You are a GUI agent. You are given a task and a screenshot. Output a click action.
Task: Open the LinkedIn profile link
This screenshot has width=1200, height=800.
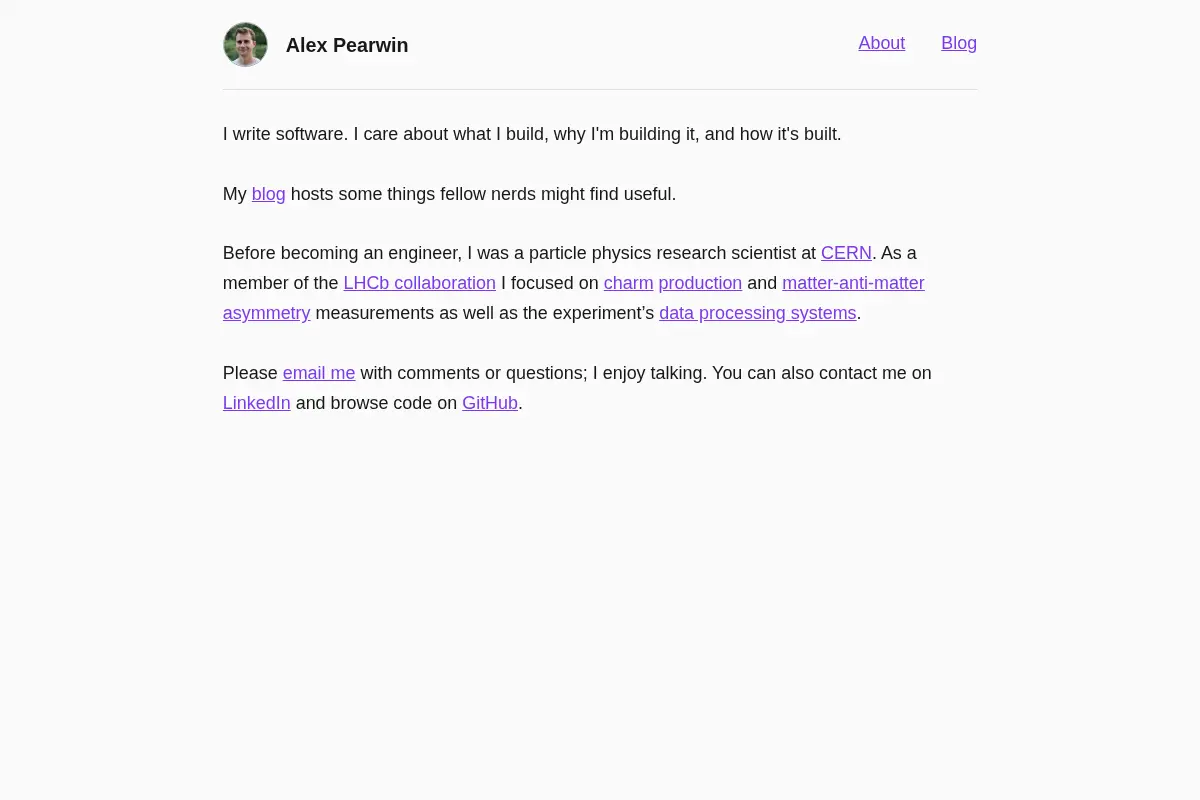[257, 403]
